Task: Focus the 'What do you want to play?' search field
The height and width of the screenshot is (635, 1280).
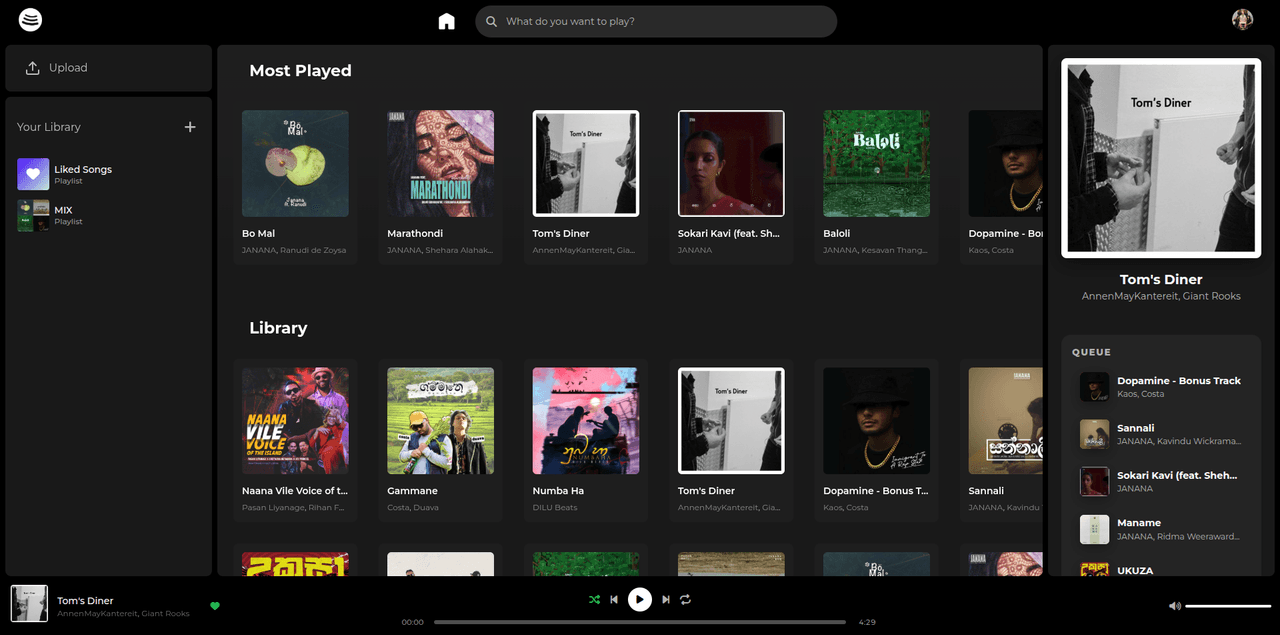Action: 656,21
